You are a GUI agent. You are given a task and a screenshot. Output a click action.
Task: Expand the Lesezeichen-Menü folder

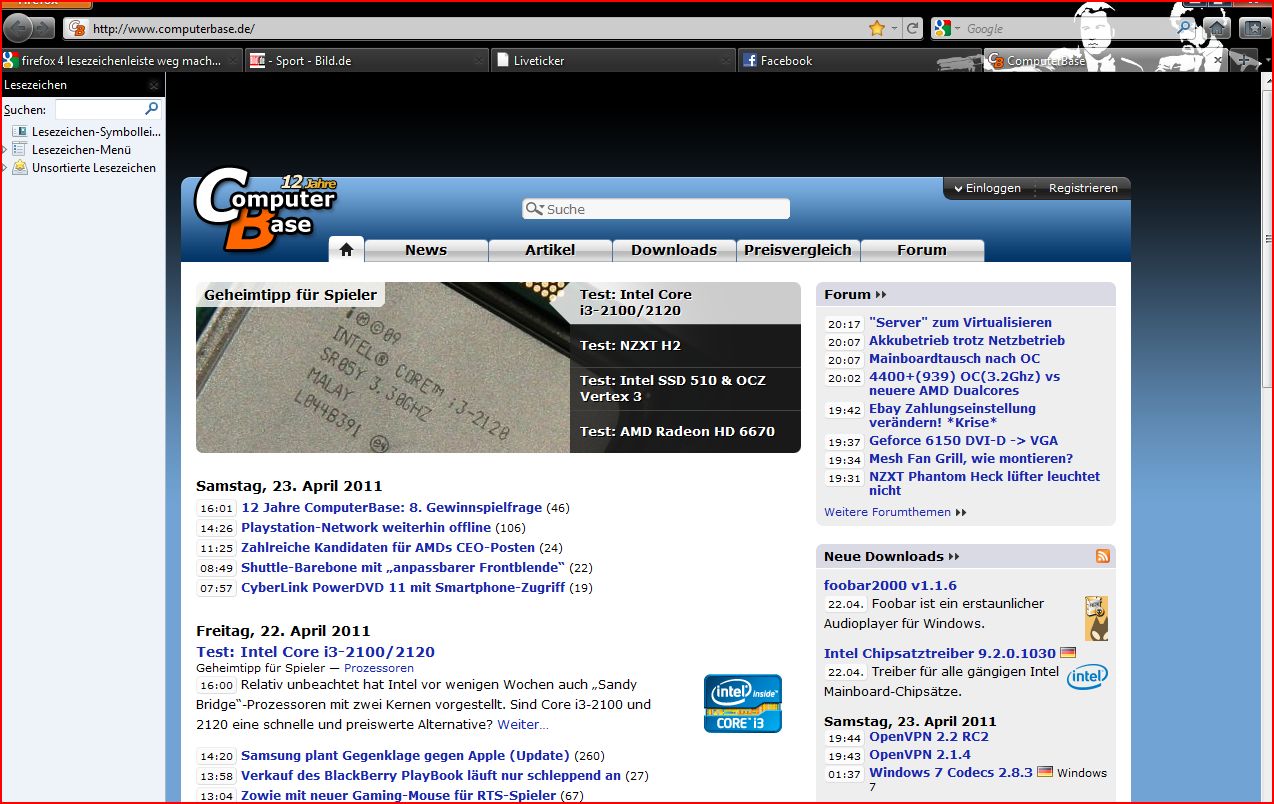click(4, 150)
